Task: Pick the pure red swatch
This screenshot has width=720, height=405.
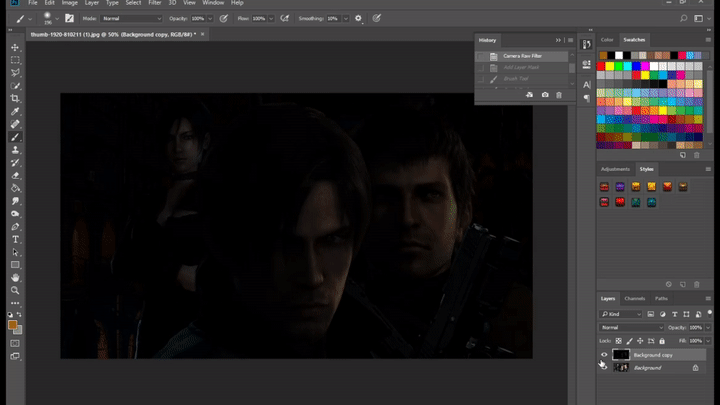Action: (601, 67)
